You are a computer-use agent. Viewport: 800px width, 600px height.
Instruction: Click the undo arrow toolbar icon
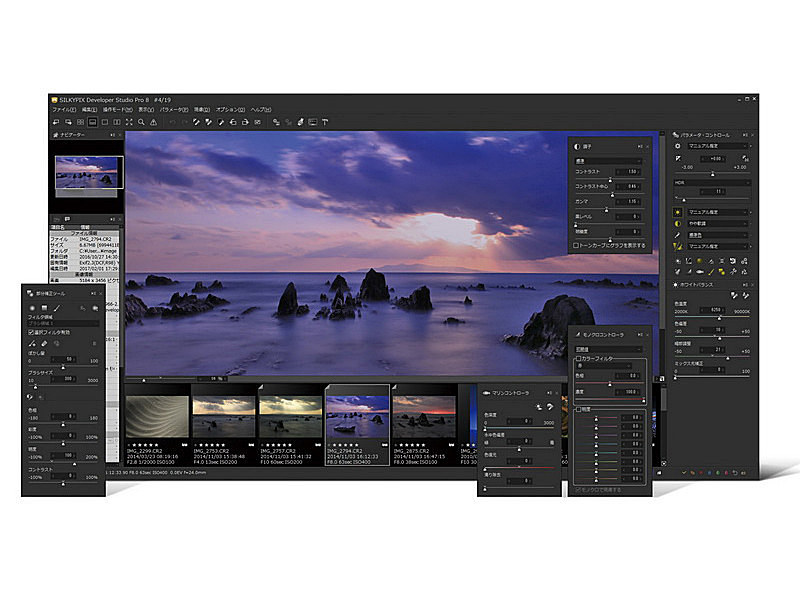(172, 122)
